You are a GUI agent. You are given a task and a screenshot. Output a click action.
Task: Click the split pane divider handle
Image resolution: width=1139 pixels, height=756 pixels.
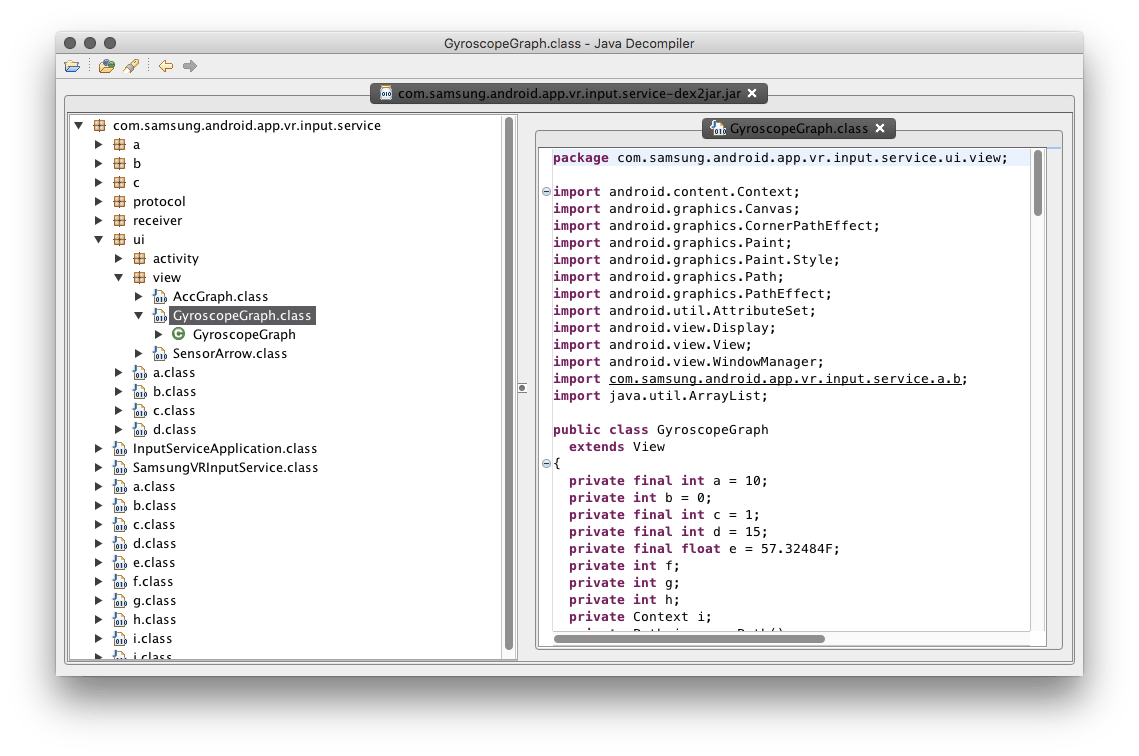522,388
